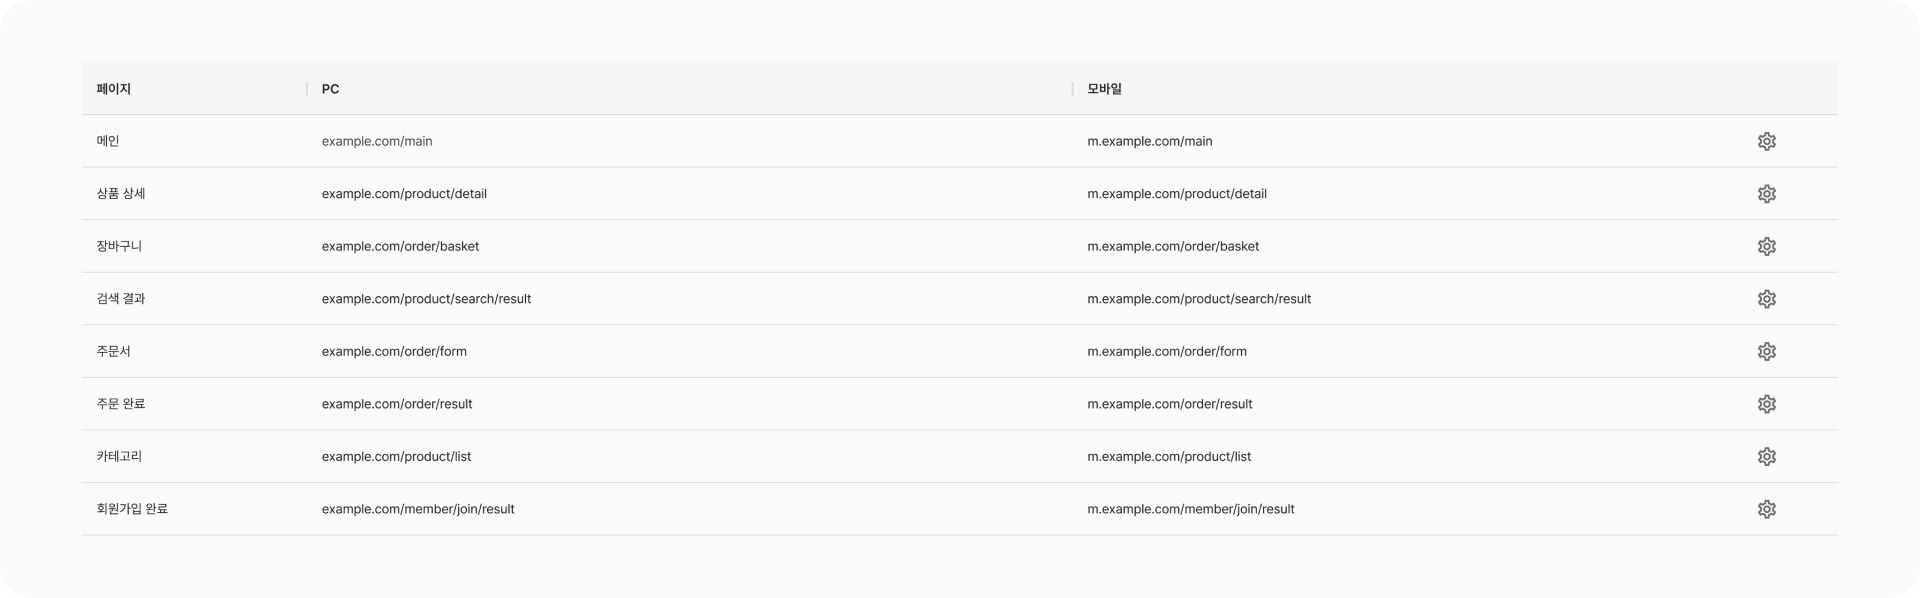Select PC URL example.com/order/form
This screenshot has height=598, width=1920.
pos(394,351)
